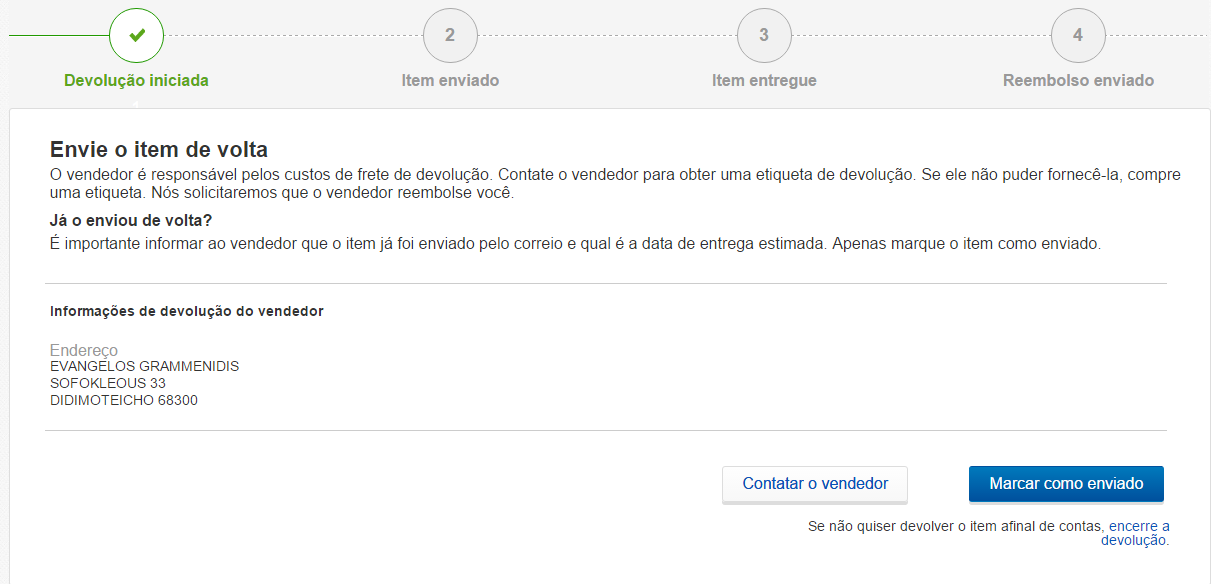Viewport: 1211px width, 584px height.
Task: Click the Envie o item de volta heading
Action: [x=159, y=150]
